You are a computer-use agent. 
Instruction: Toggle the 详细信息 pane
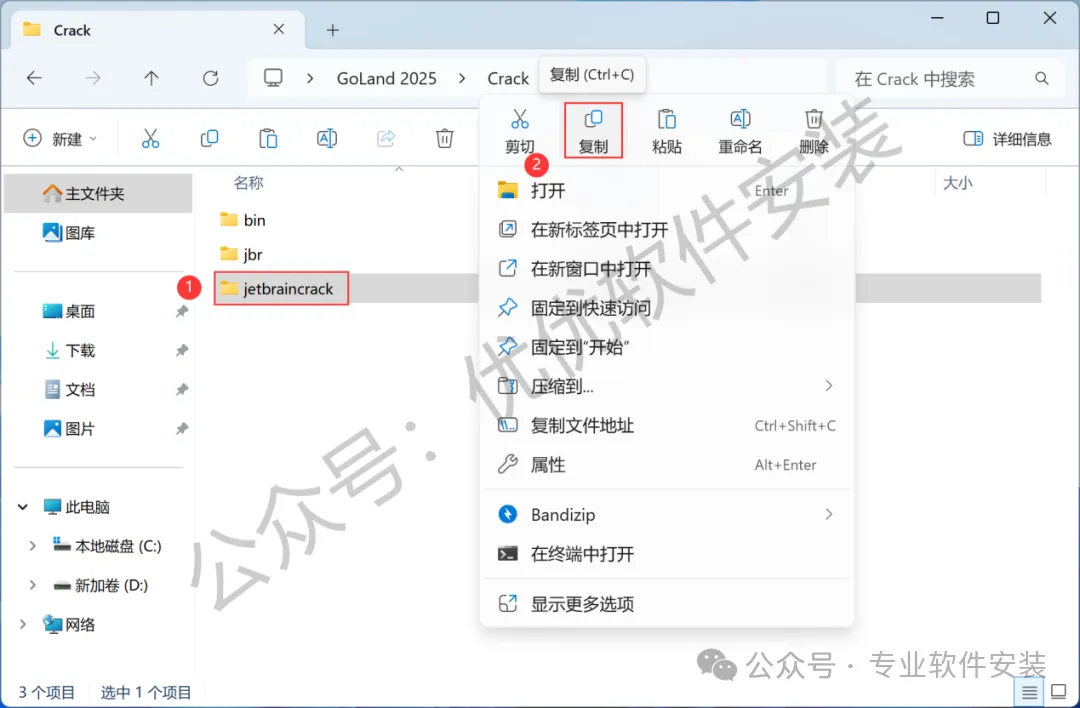1007,139
